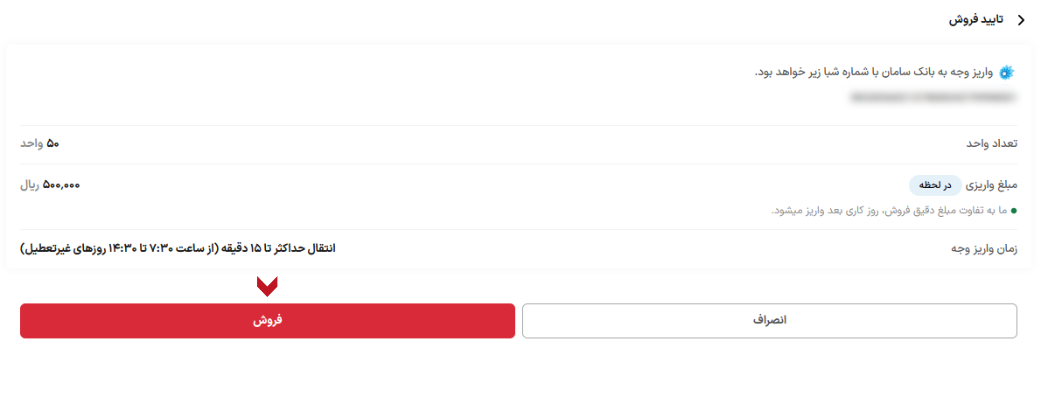The width and height of the screenshot is (1041, 397).
Task: Click the blue Saman bank logo
Action: click(1007, 72)
